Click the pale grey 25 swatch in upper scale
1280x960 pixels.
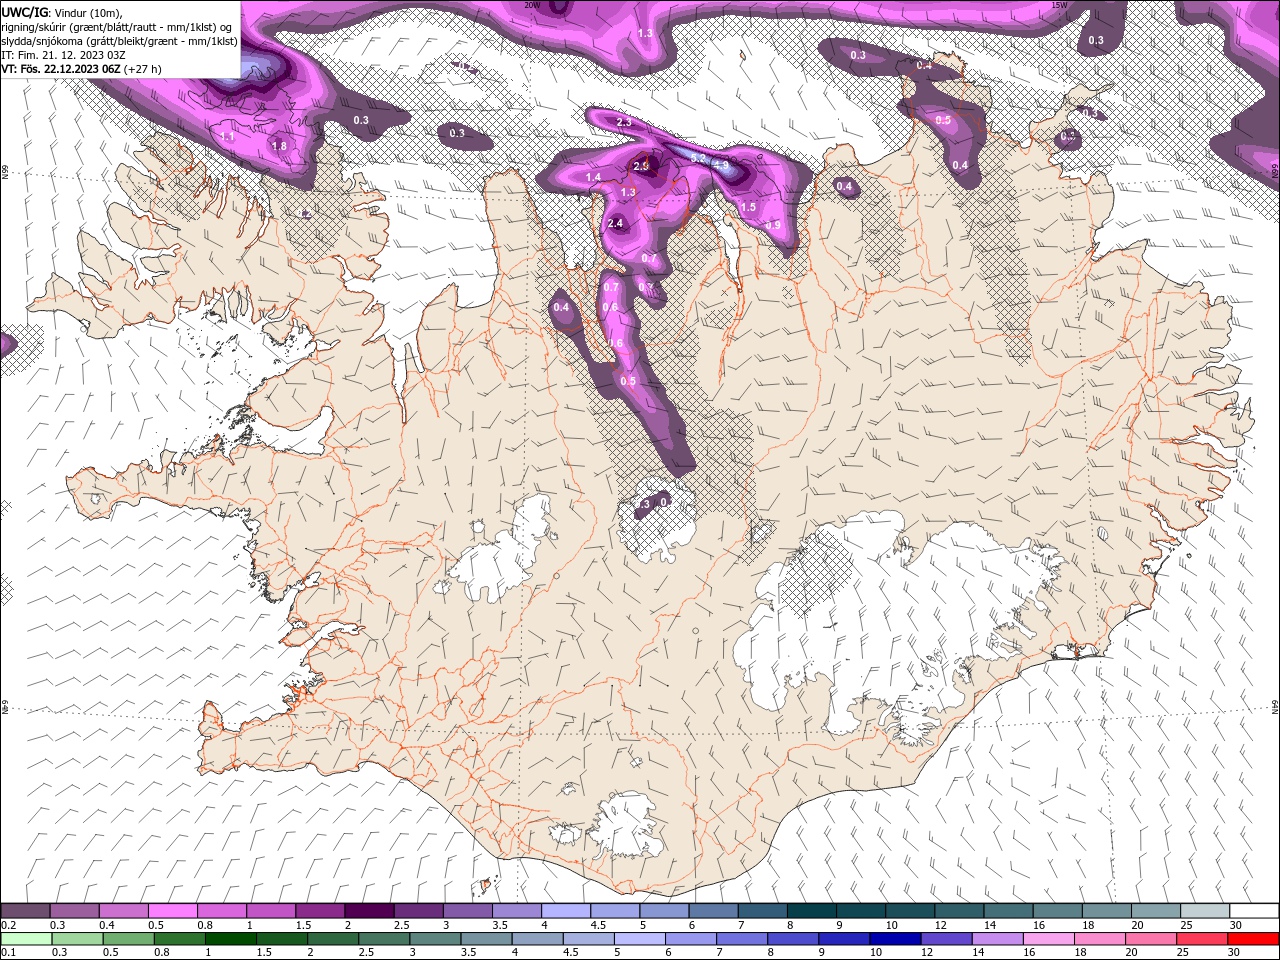1205,911
